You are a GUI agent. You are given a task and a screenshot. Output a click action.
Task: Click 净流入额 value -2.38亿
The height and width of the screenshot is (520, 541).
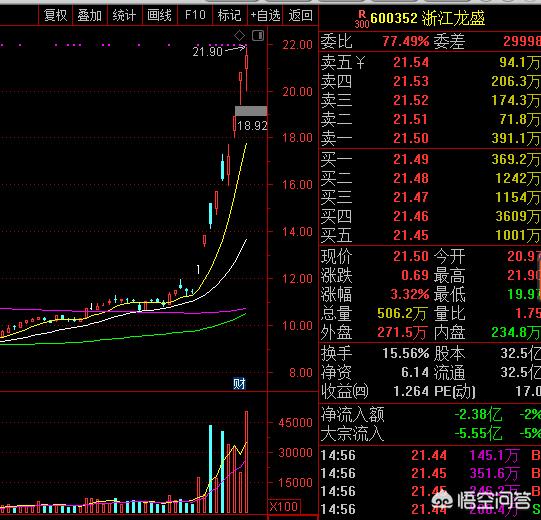coord(478,414)
